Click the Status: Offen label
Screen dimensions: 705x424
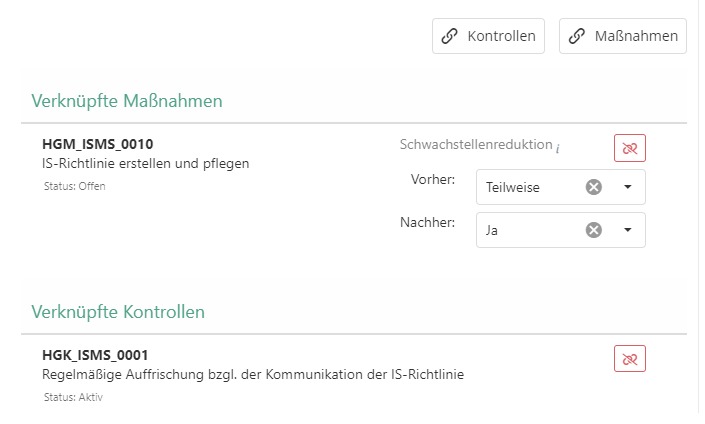pyautogui.click(x=75, y=186)
